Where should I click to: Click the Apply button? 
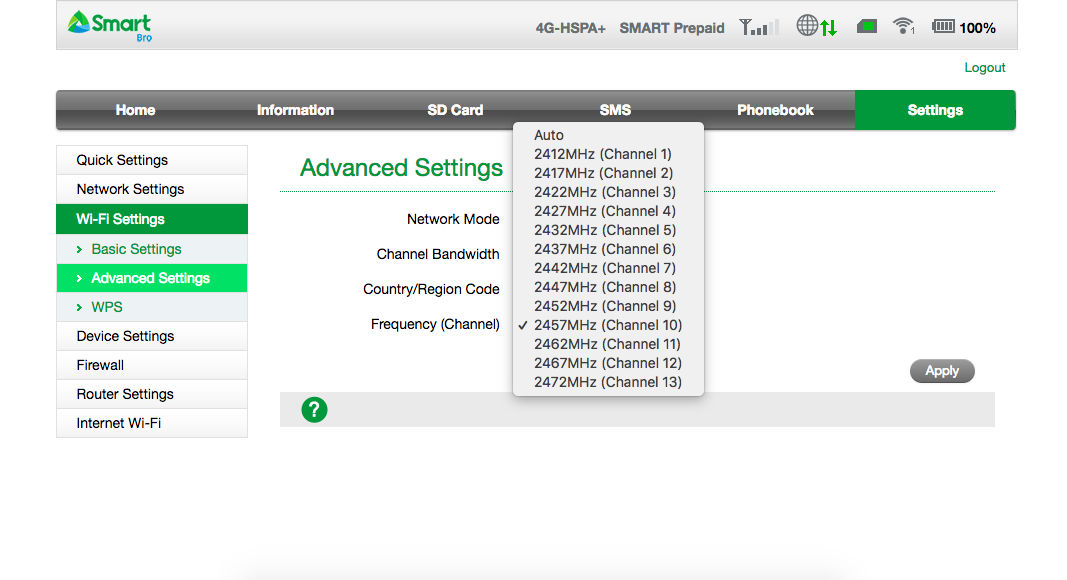[x=942, y=371]
